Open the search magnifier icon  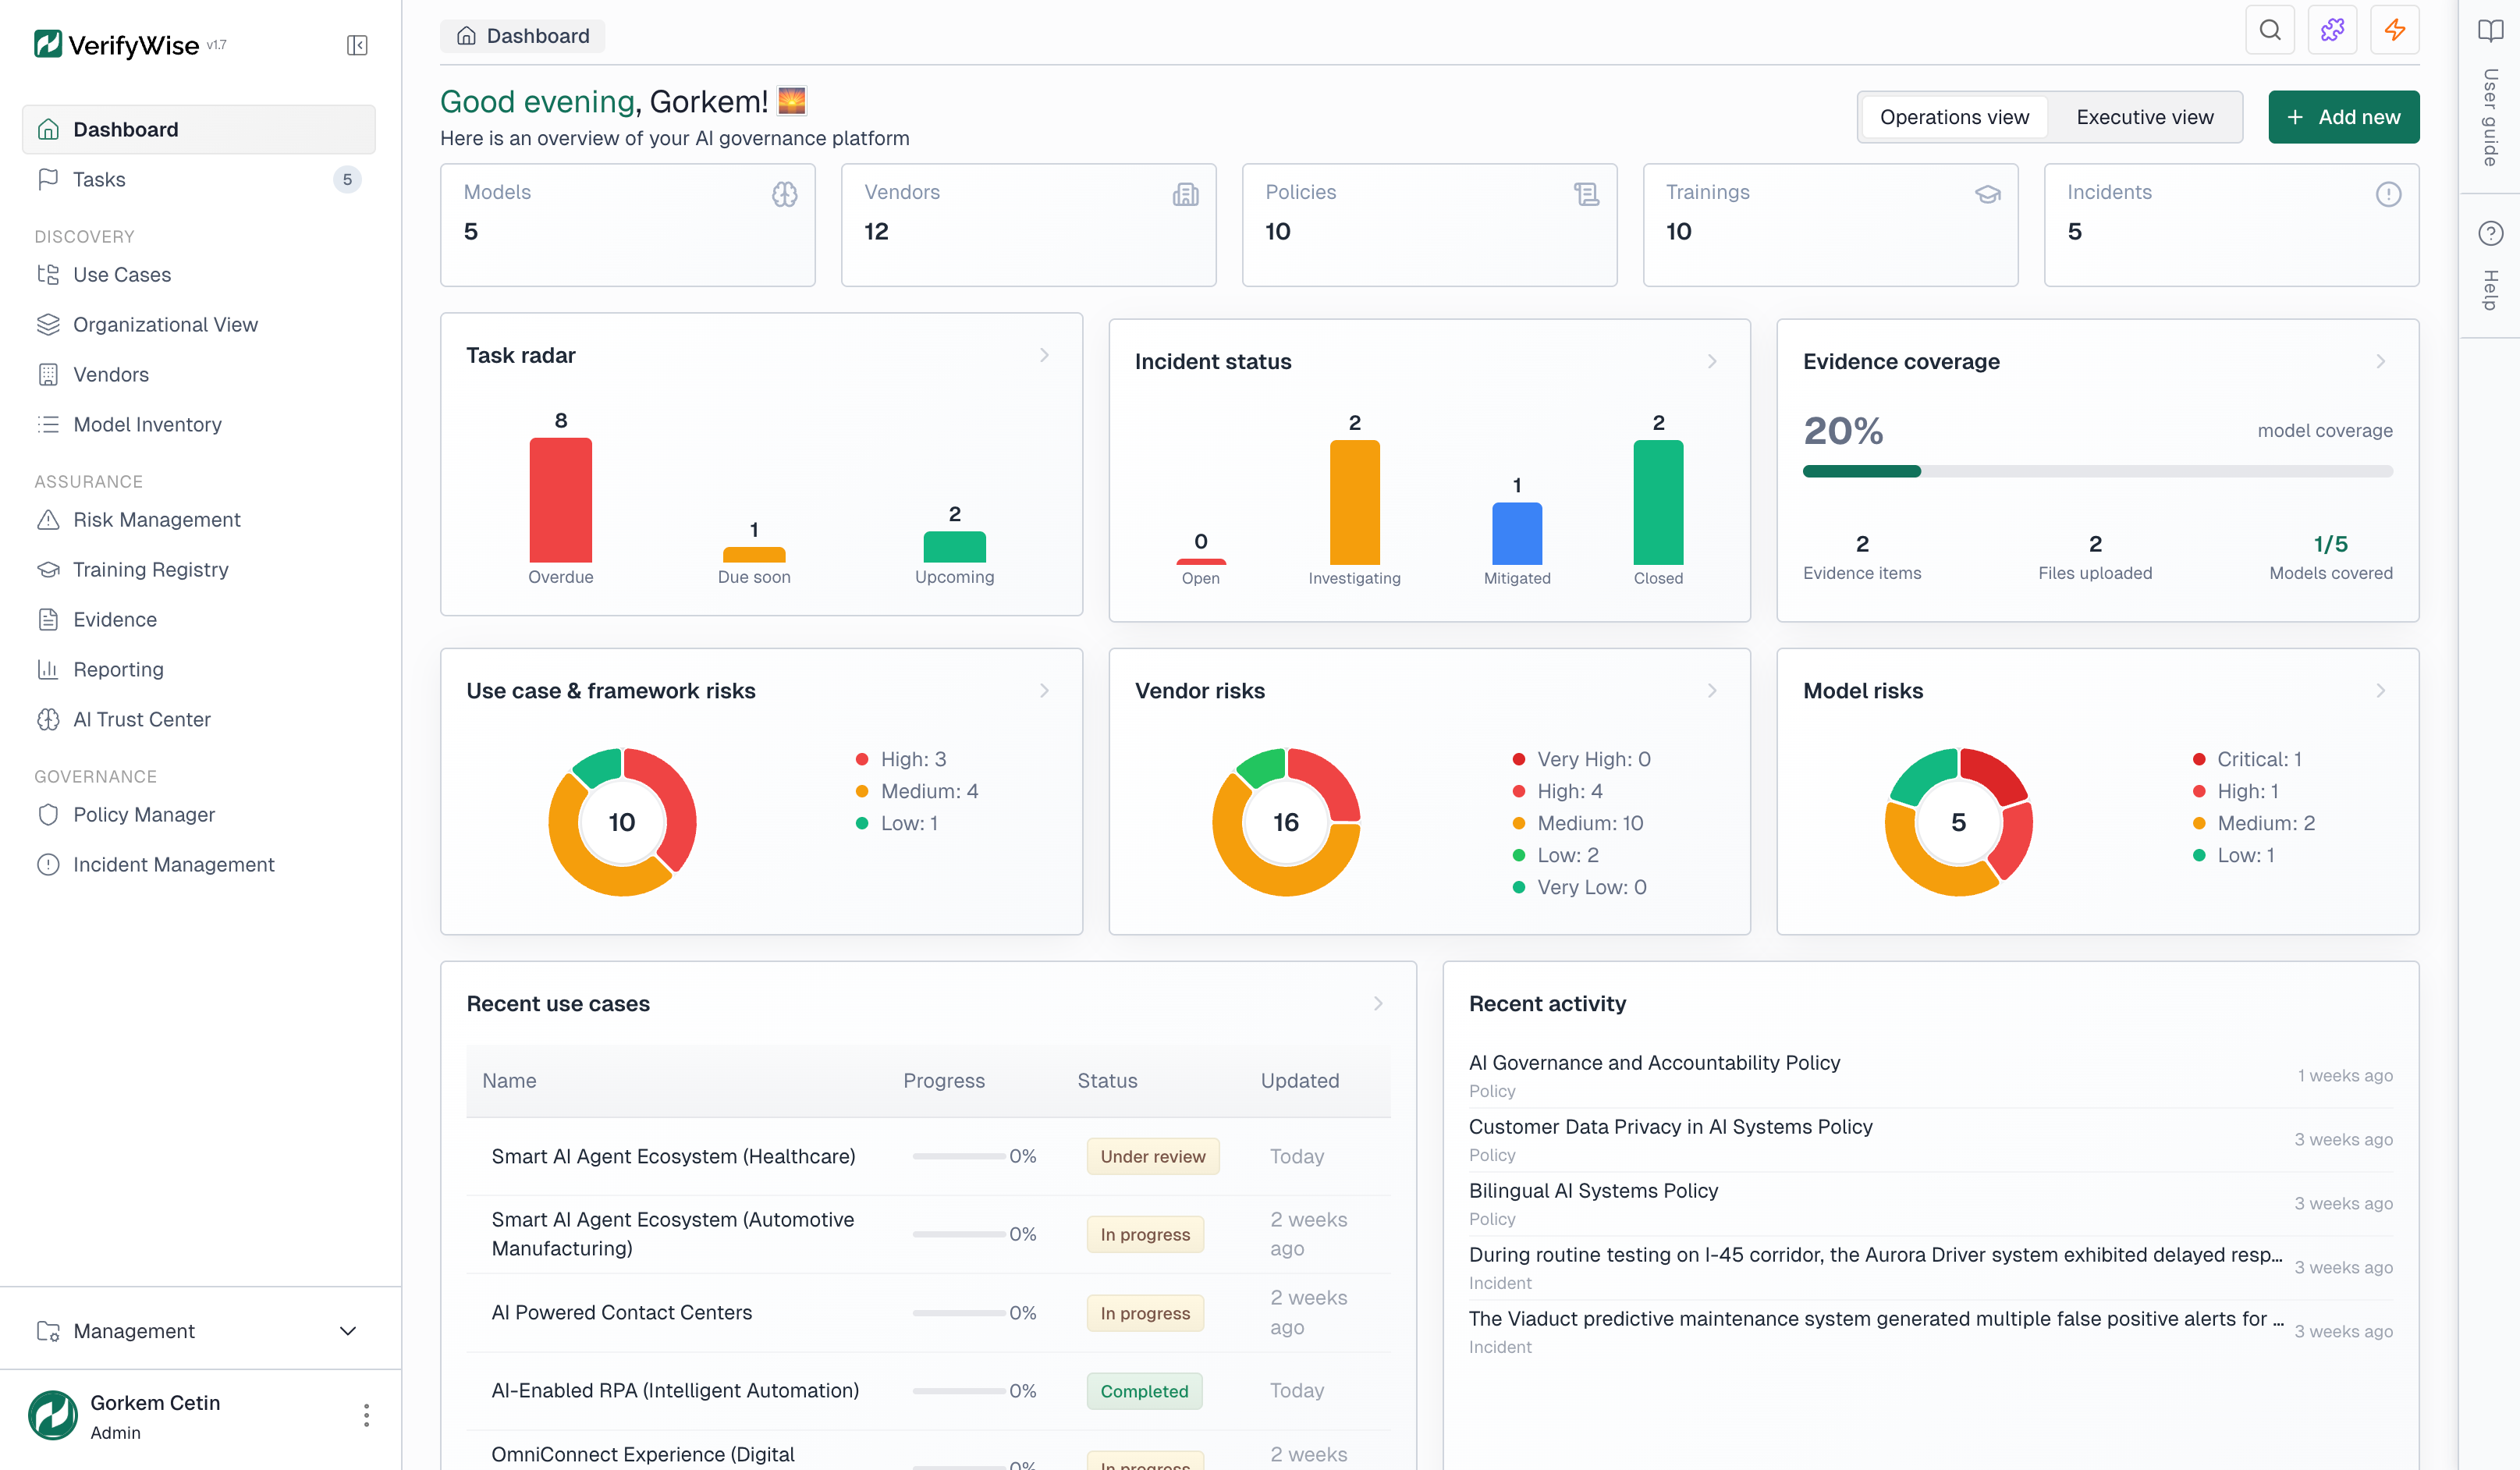(x=2270, y=30)
